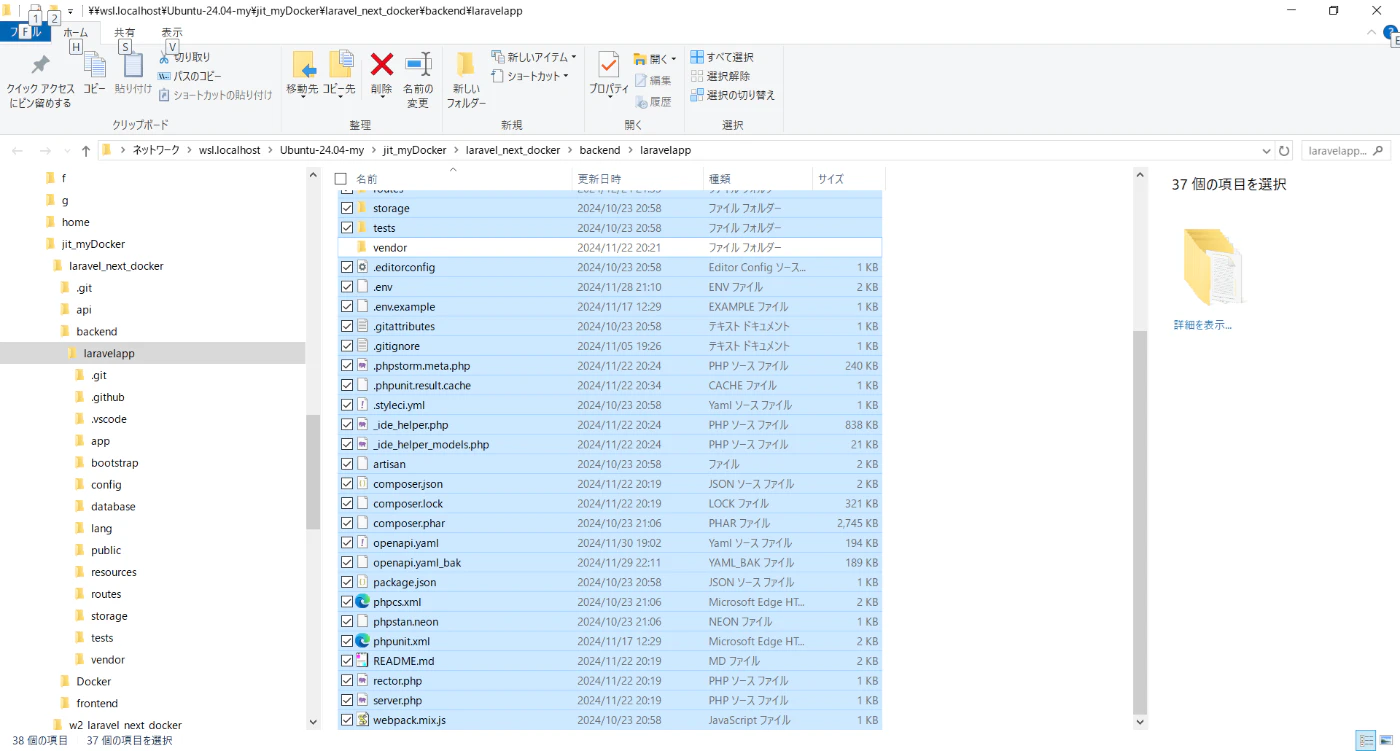1400x751 pixels.
Task: Pin to Quick Access icon
Action: [x=40, y=67]
